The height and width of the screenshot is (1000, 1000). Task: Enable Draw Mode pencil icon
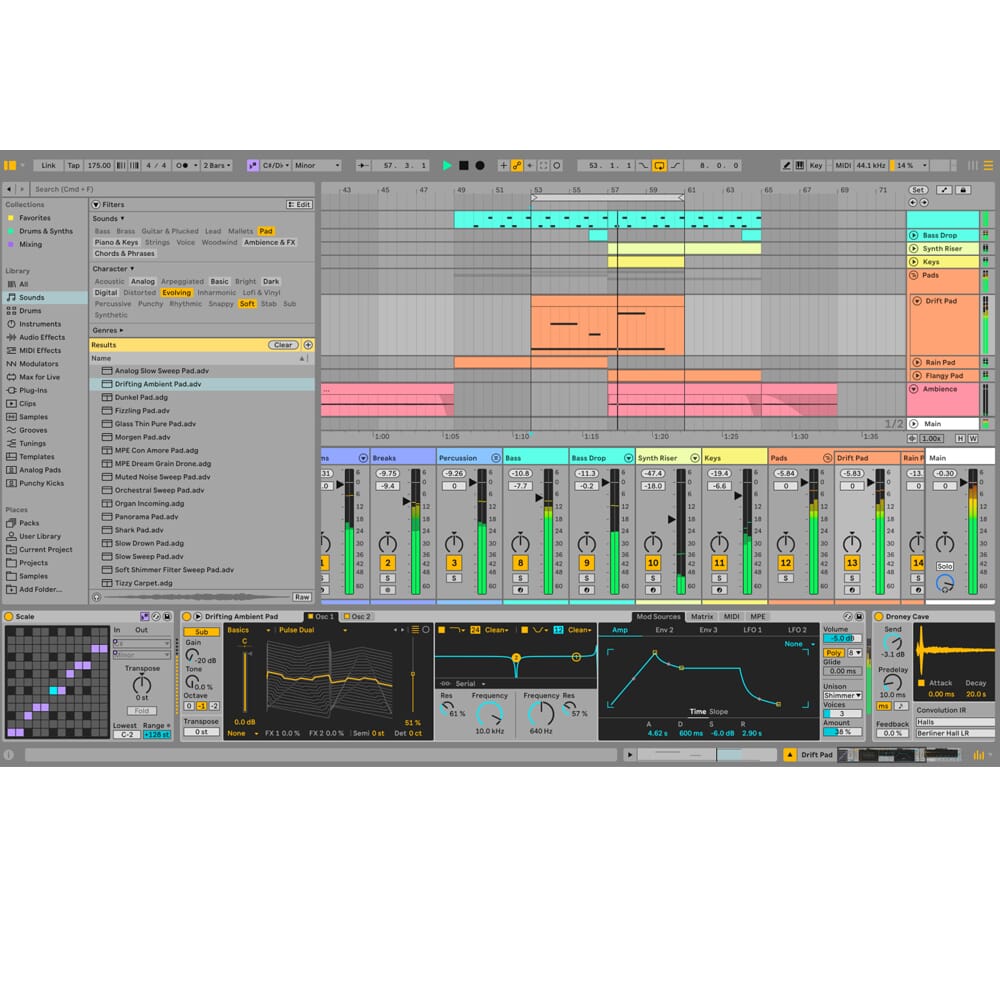coord(787,165)
